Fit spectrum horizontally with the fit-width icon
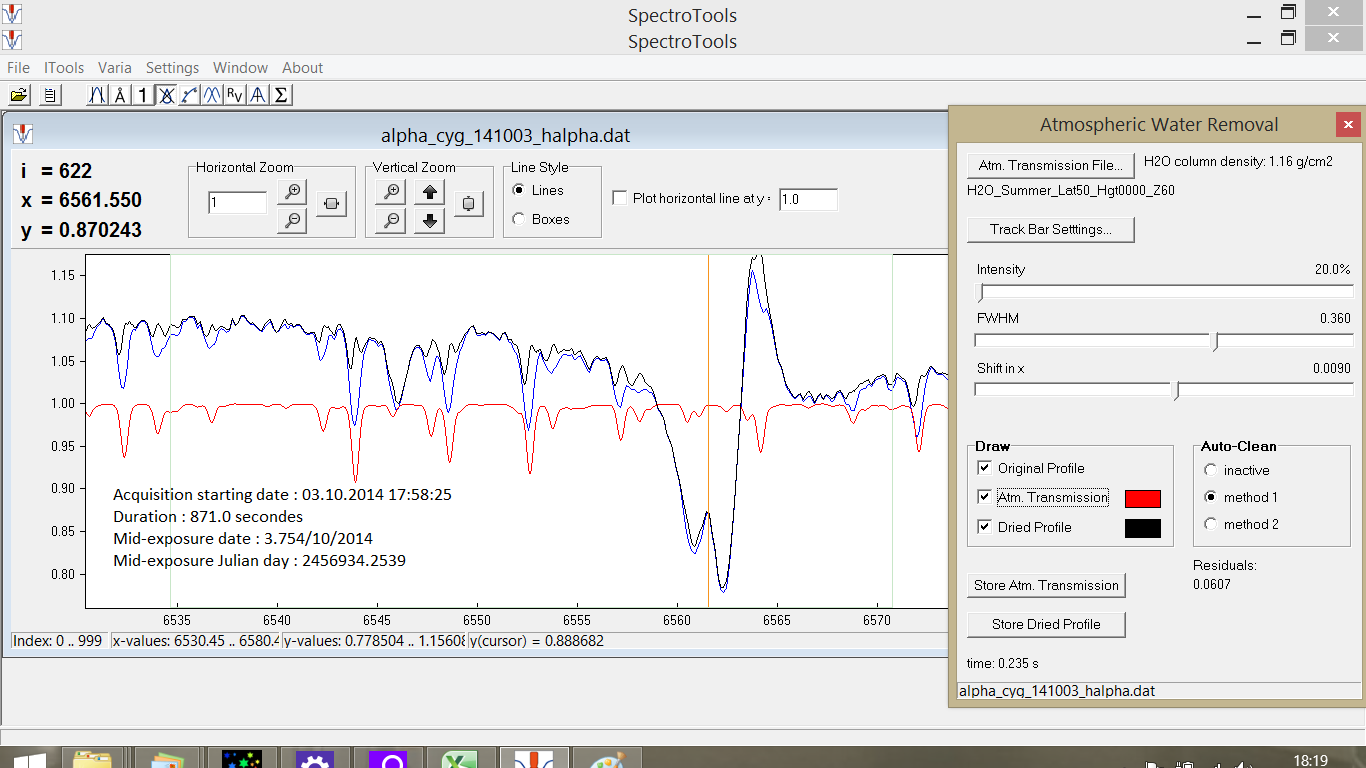 (330, 204)
